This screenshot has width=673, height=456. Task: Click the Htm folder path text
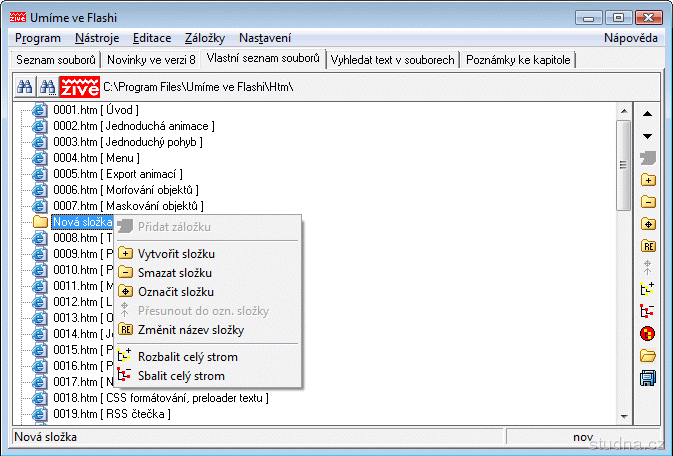click(x=198, y=87)
